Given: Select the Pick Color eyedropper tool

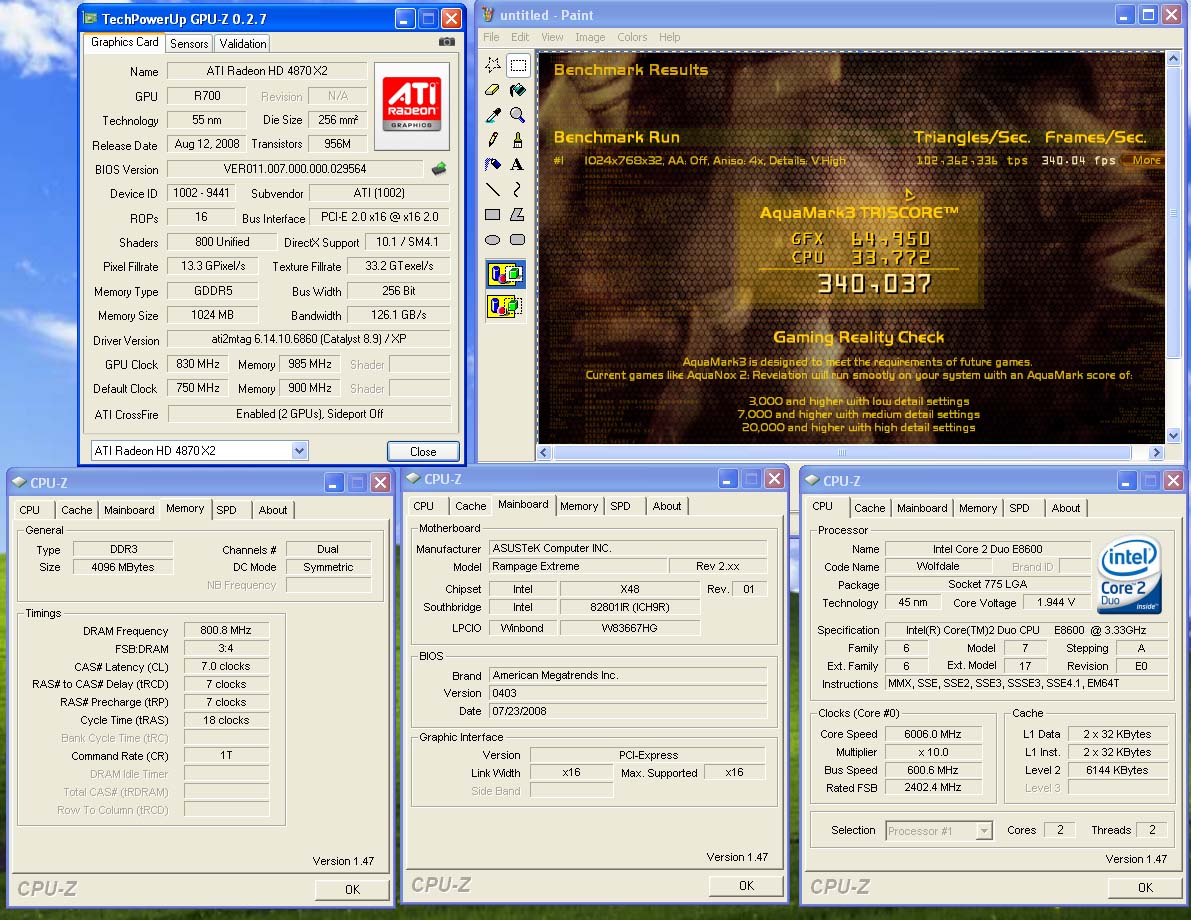Looking at the screenshot, I should 492,115.
